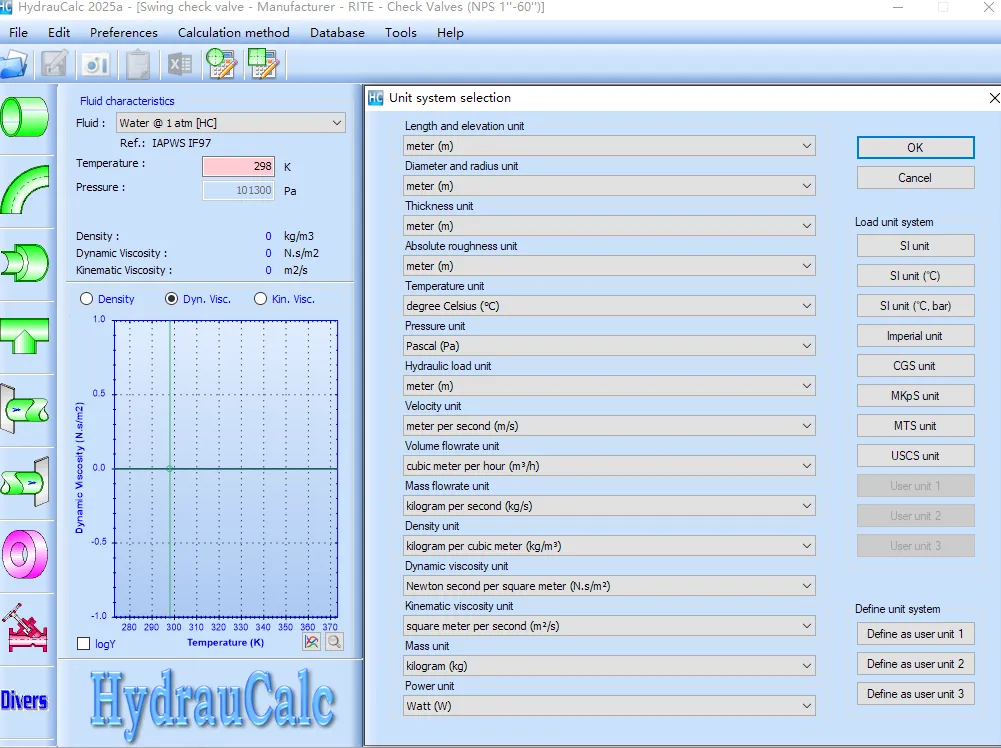
Task: Load the MTS unit system
Action: (x=915, y=426)
